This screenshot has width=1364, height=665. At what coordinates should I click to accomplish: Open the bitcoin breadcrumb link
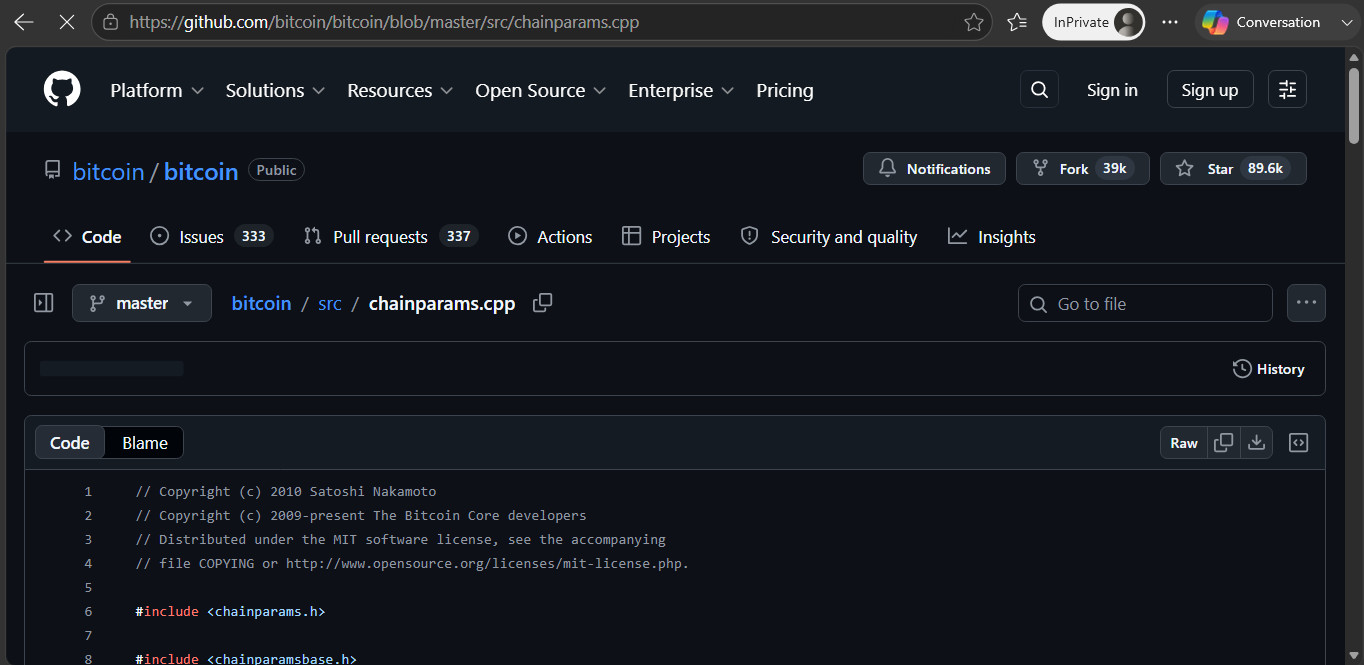pos(261,303)
